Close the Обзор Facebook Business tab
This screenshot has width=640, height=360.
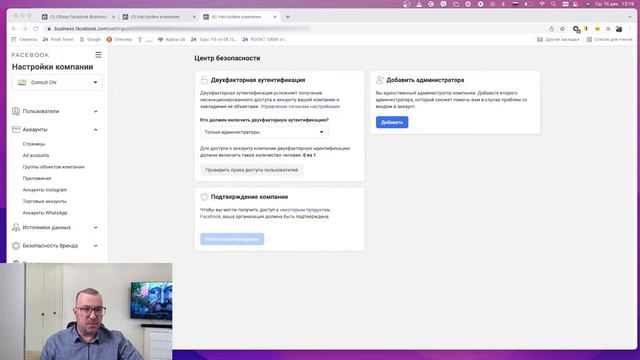pos(113,17)
